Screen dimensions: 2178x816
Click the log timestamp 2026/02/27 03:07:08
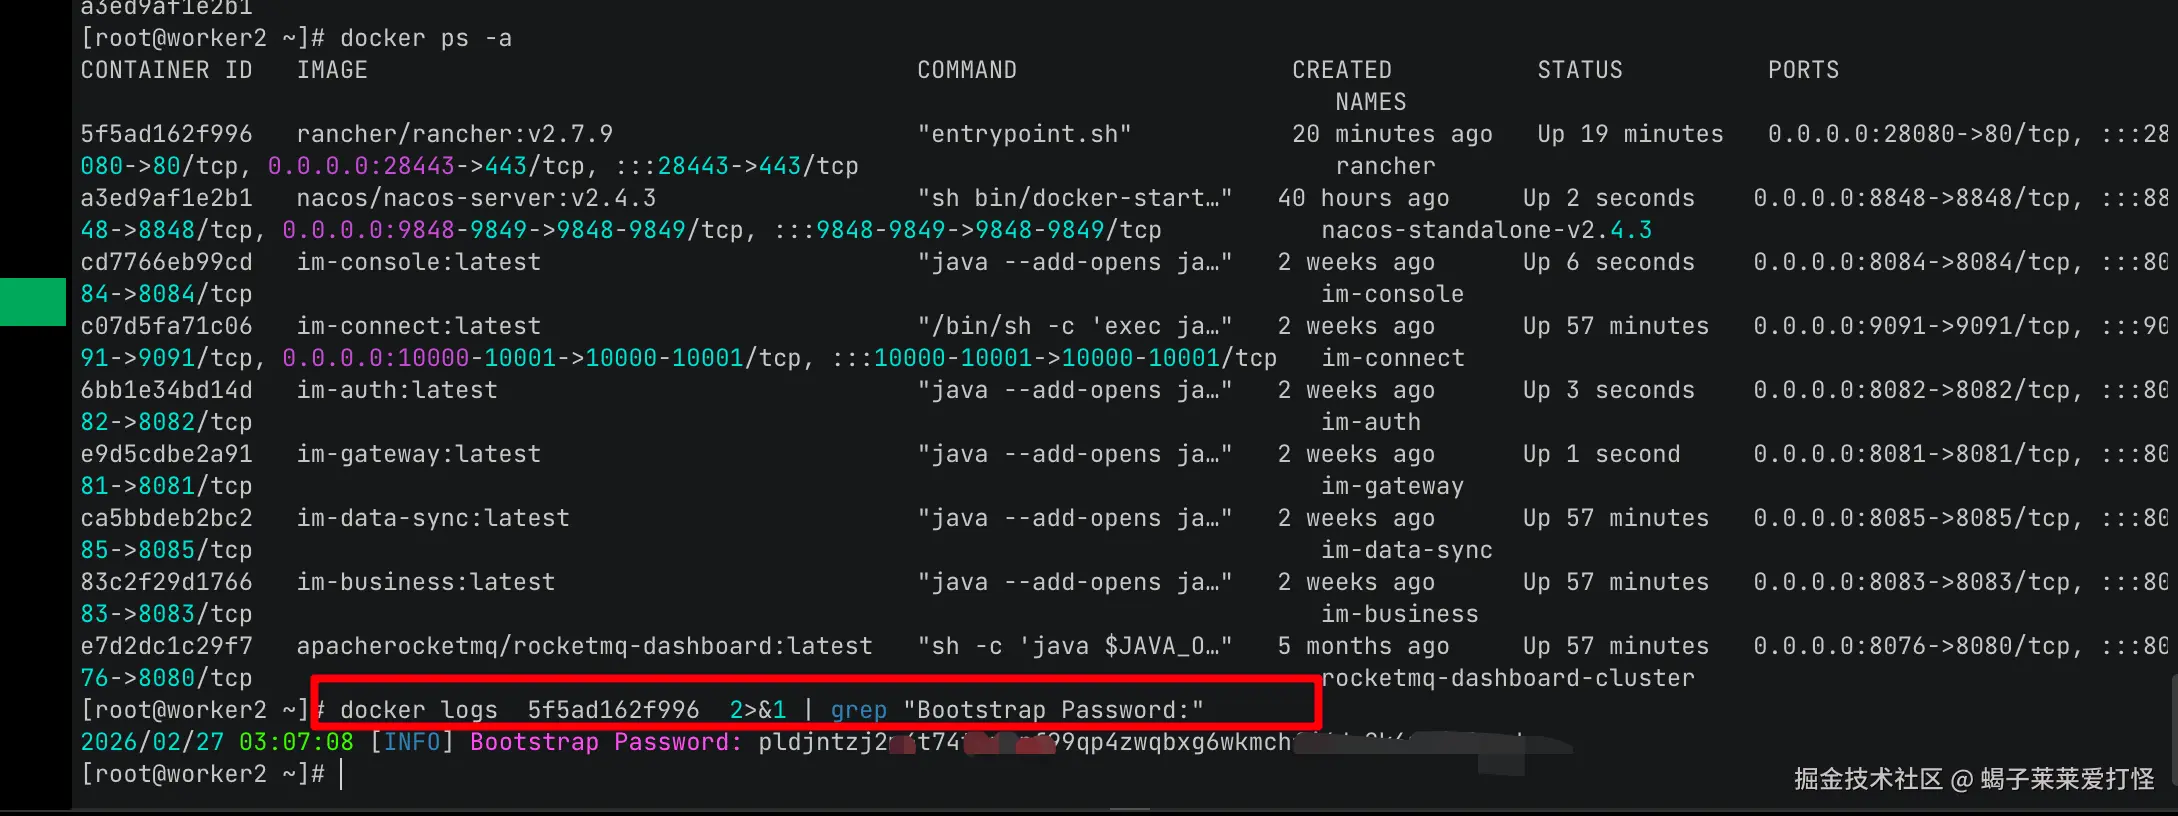point(217,742)
